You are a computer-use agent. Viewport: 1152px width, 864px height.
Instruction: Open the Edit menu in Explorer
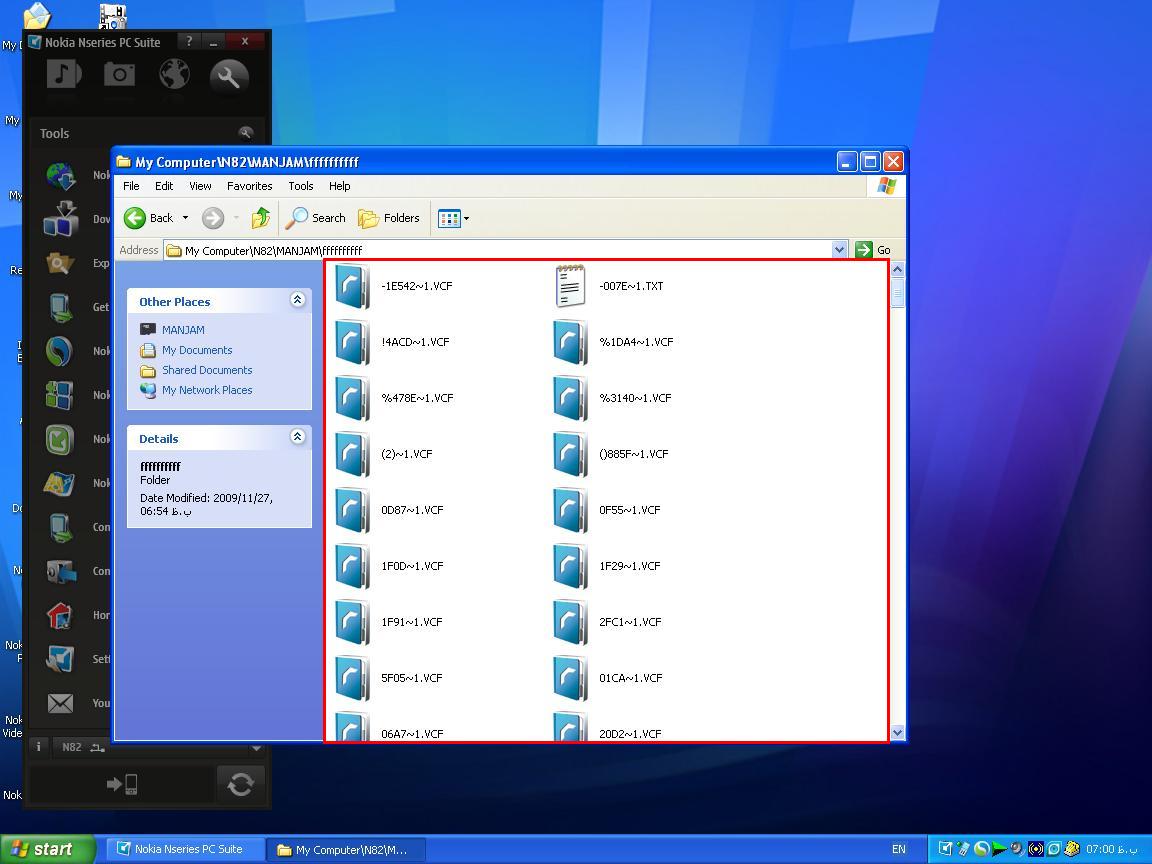pyautogui.click(x=164, y=186)
